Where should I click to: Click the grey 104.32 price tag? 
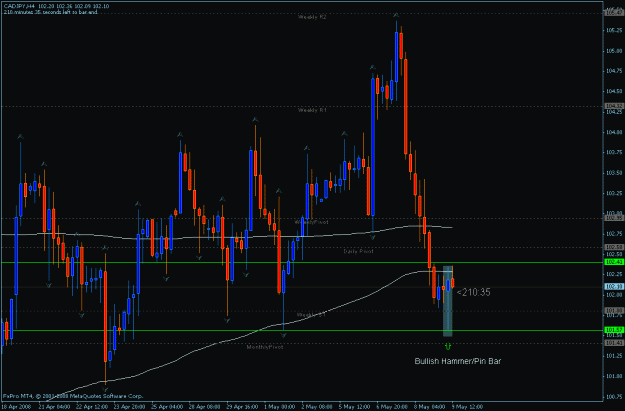(x=614, y=106)
